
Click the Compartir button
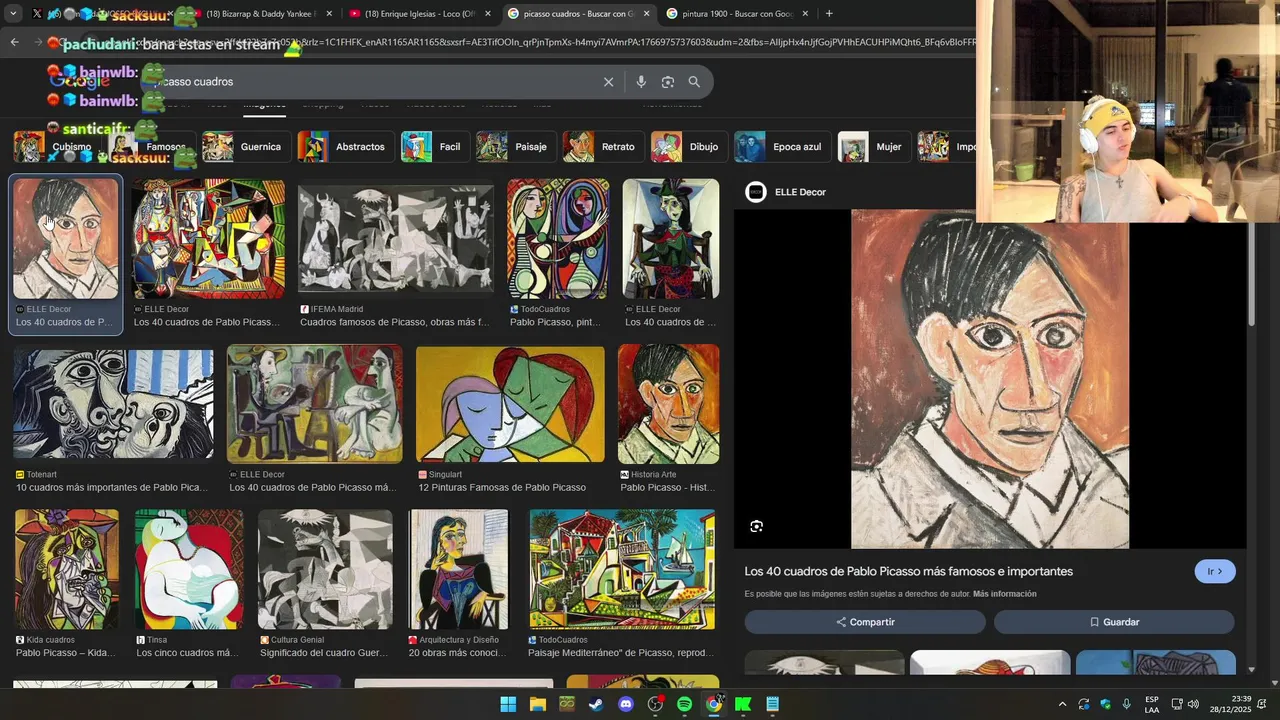865,622
